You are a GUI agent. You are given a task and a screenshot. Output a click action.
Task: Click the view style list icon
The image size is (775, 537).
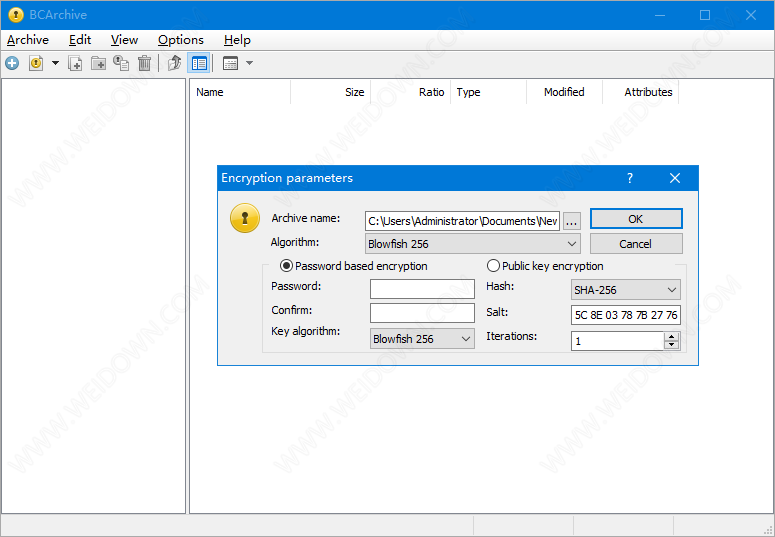pyautogui.click(x=230, y=63)
